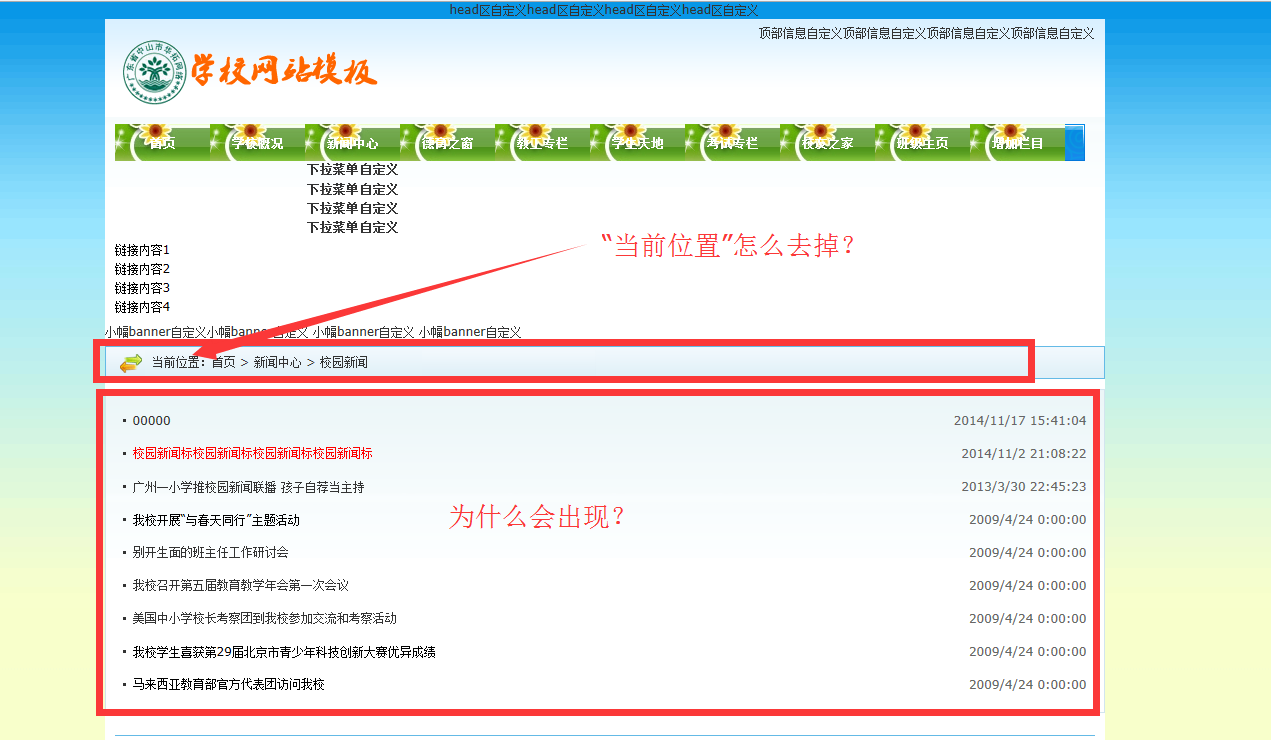
Task: Open the red highlighted 校园新闻标 news headline
Action: (x=252, y=454)
